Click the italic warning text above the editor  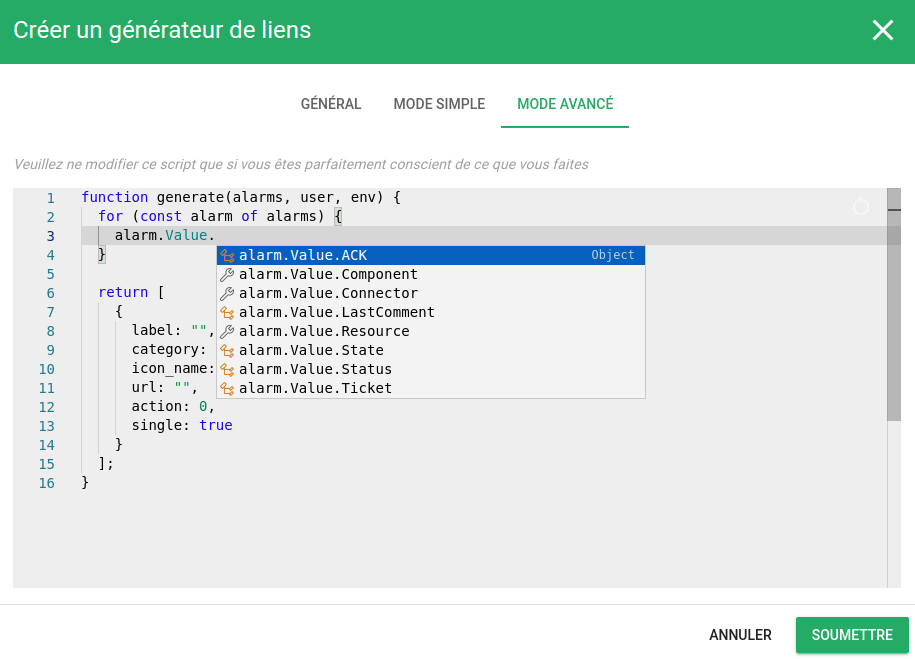(x=301, y=165)
